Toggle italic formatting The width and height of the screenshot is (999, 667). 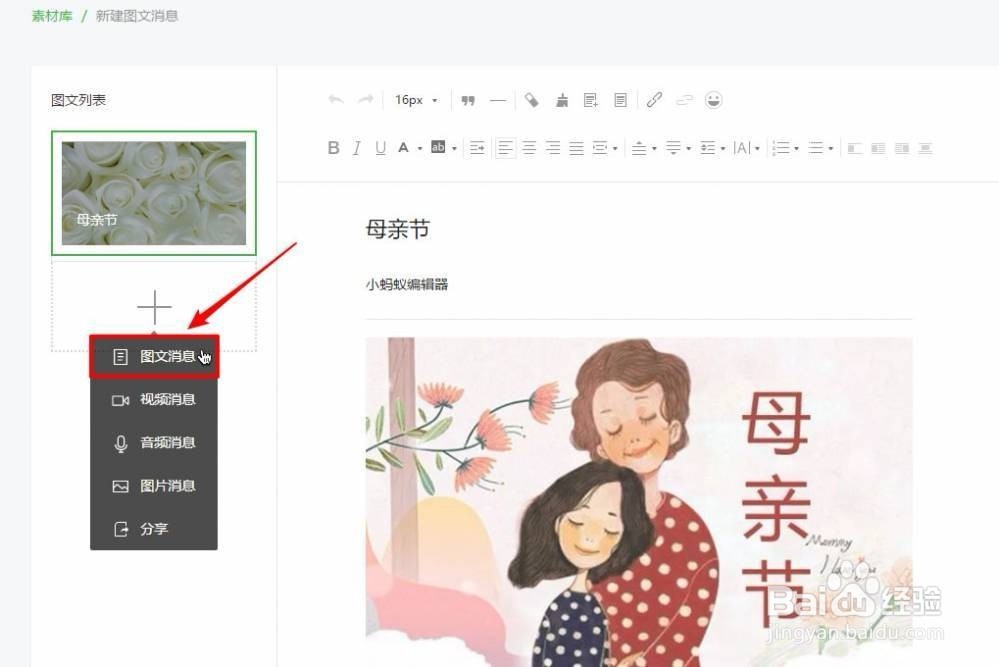(x=357, y=148)
